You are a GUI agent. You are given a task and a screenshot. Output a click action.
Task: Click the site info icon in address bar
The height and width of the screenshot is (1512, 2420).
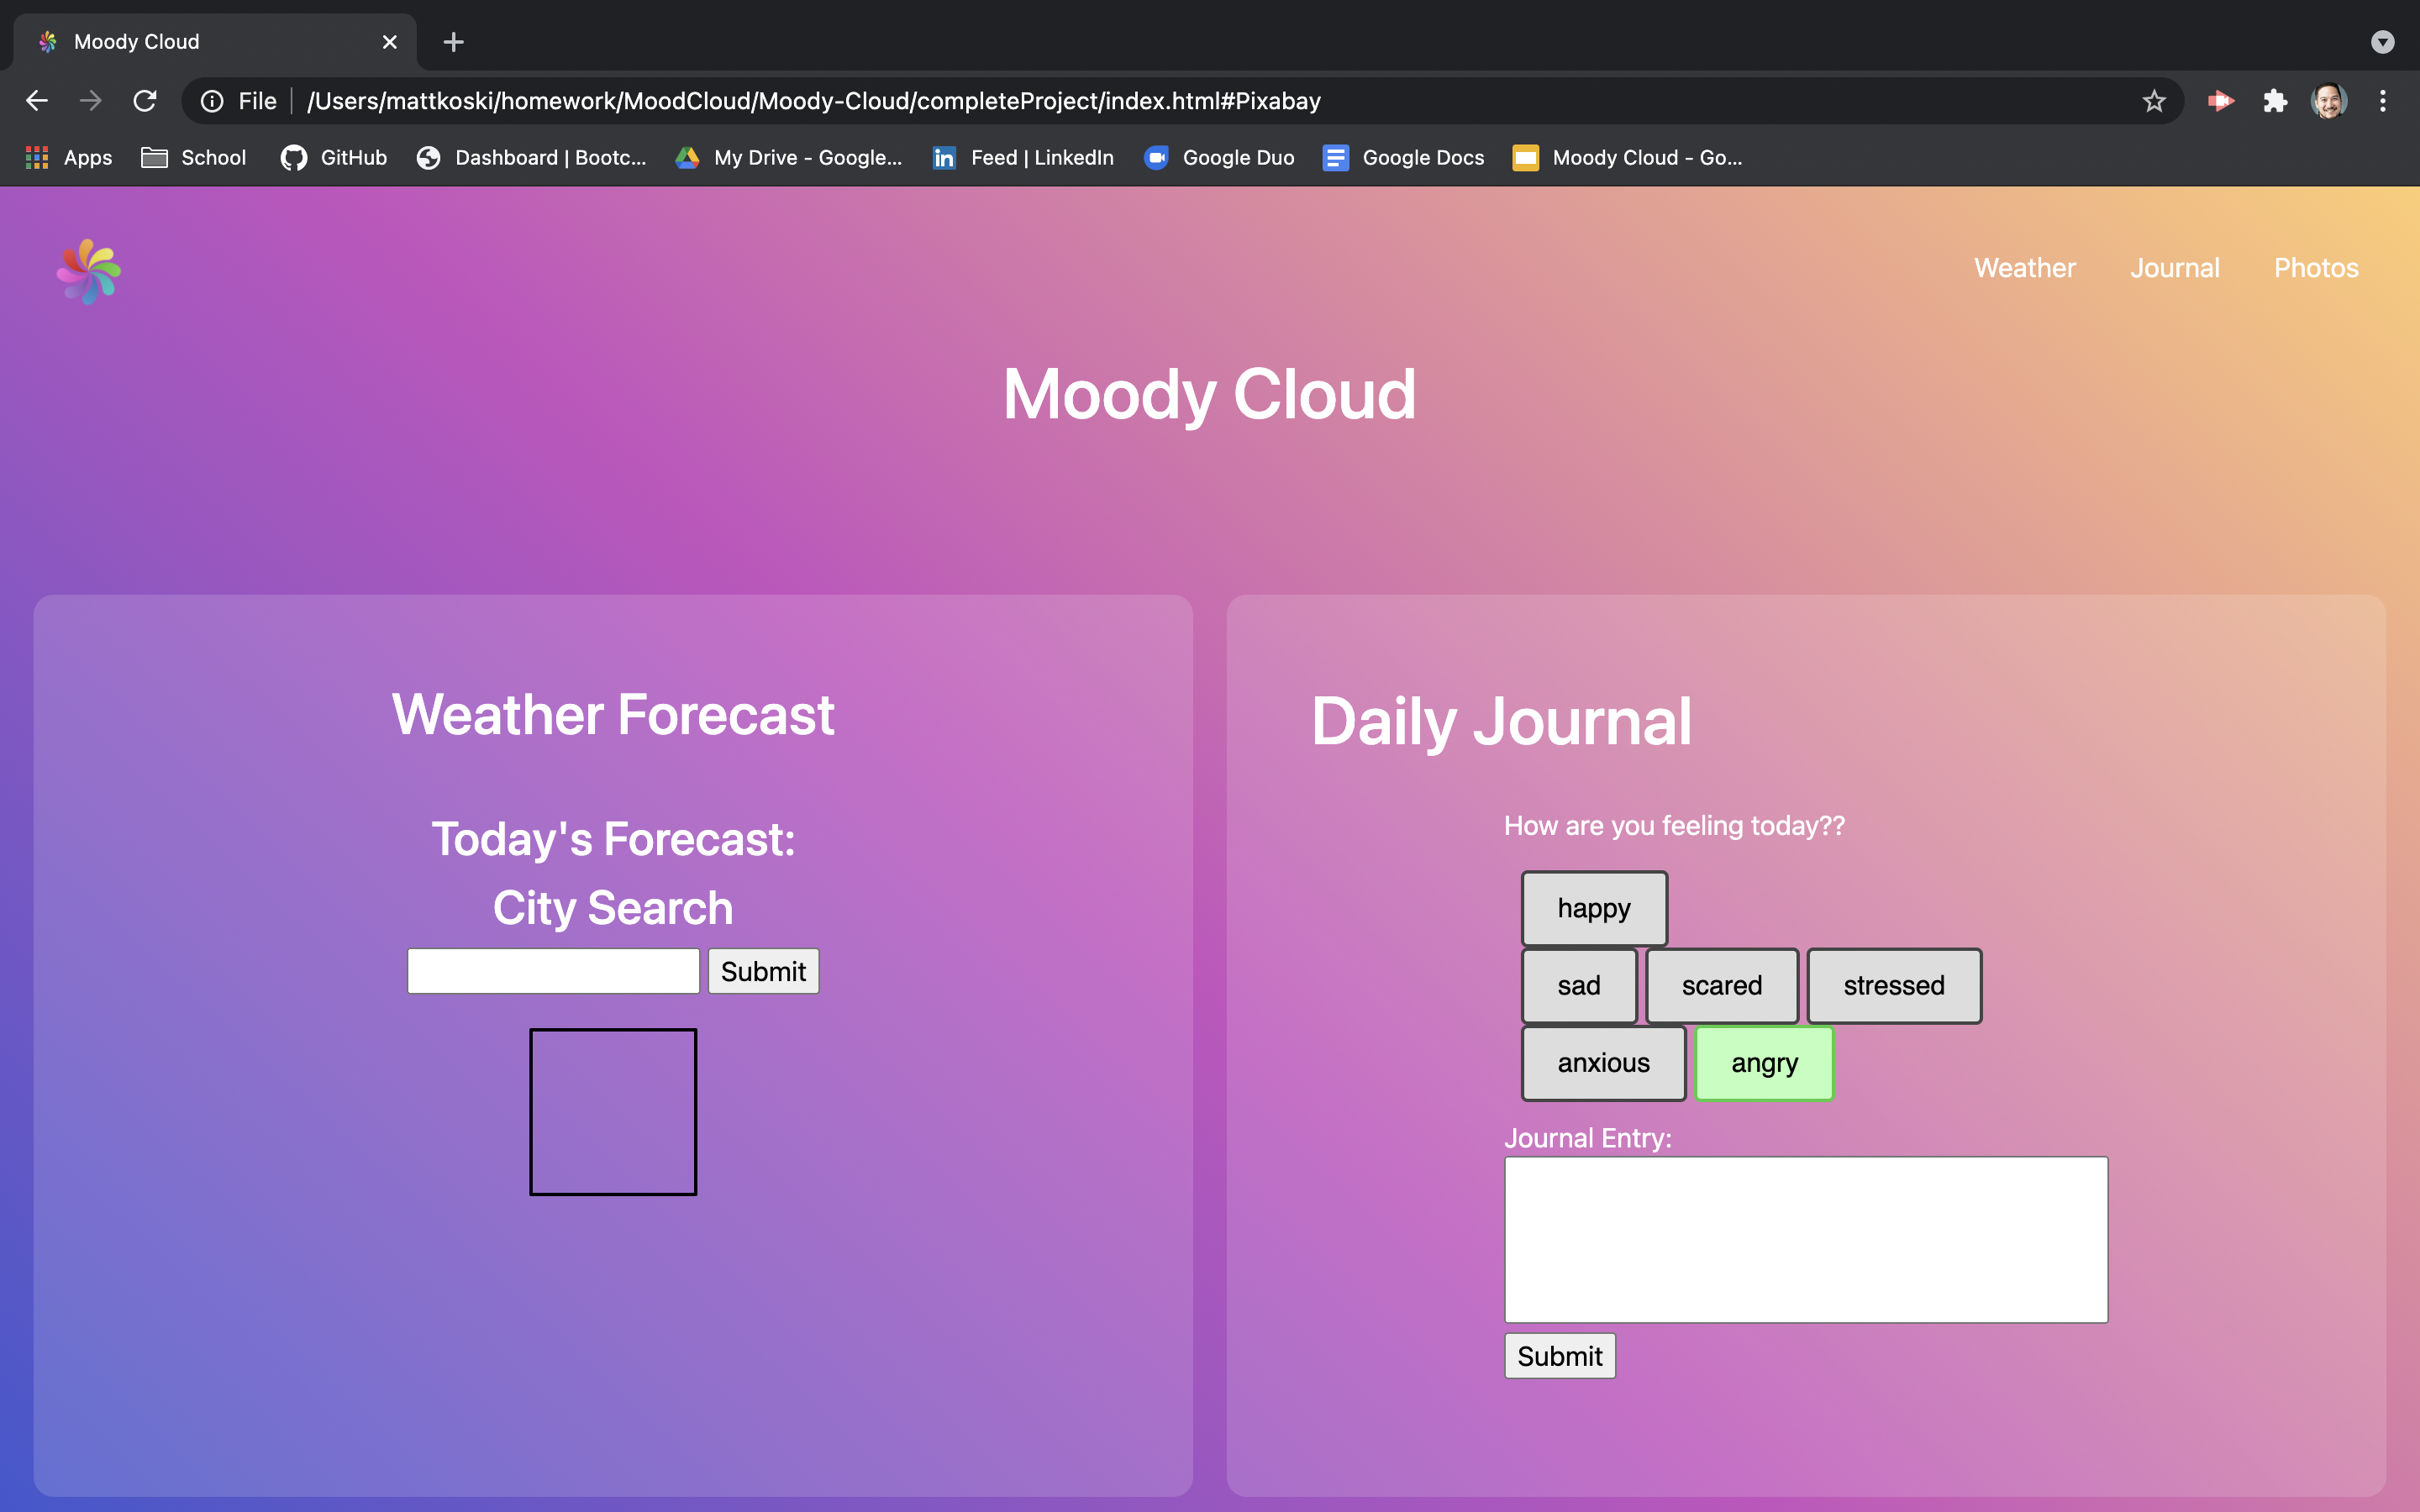click(212, 101)
